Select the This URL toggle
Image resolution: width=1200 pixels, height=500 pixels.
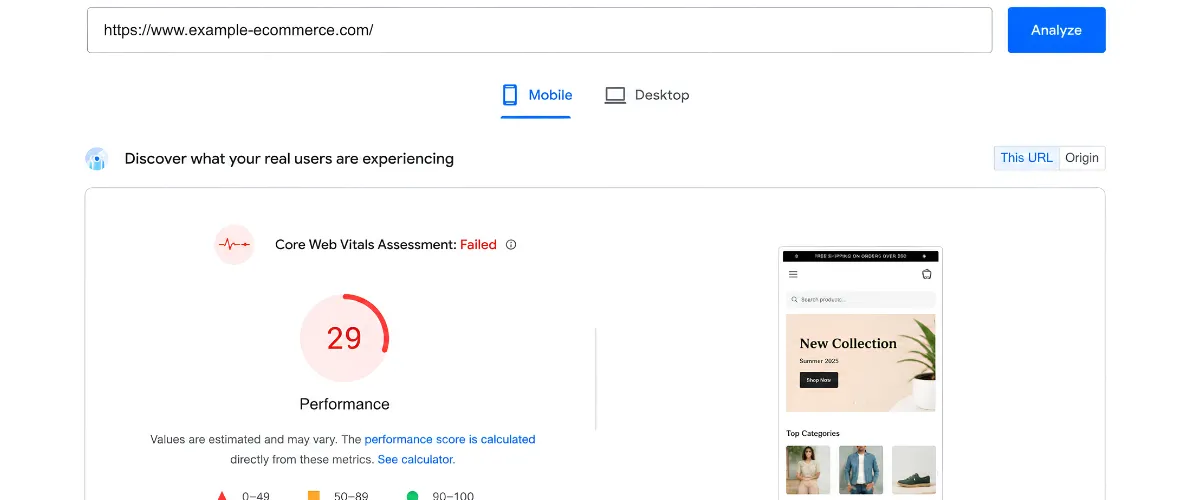1026,158
